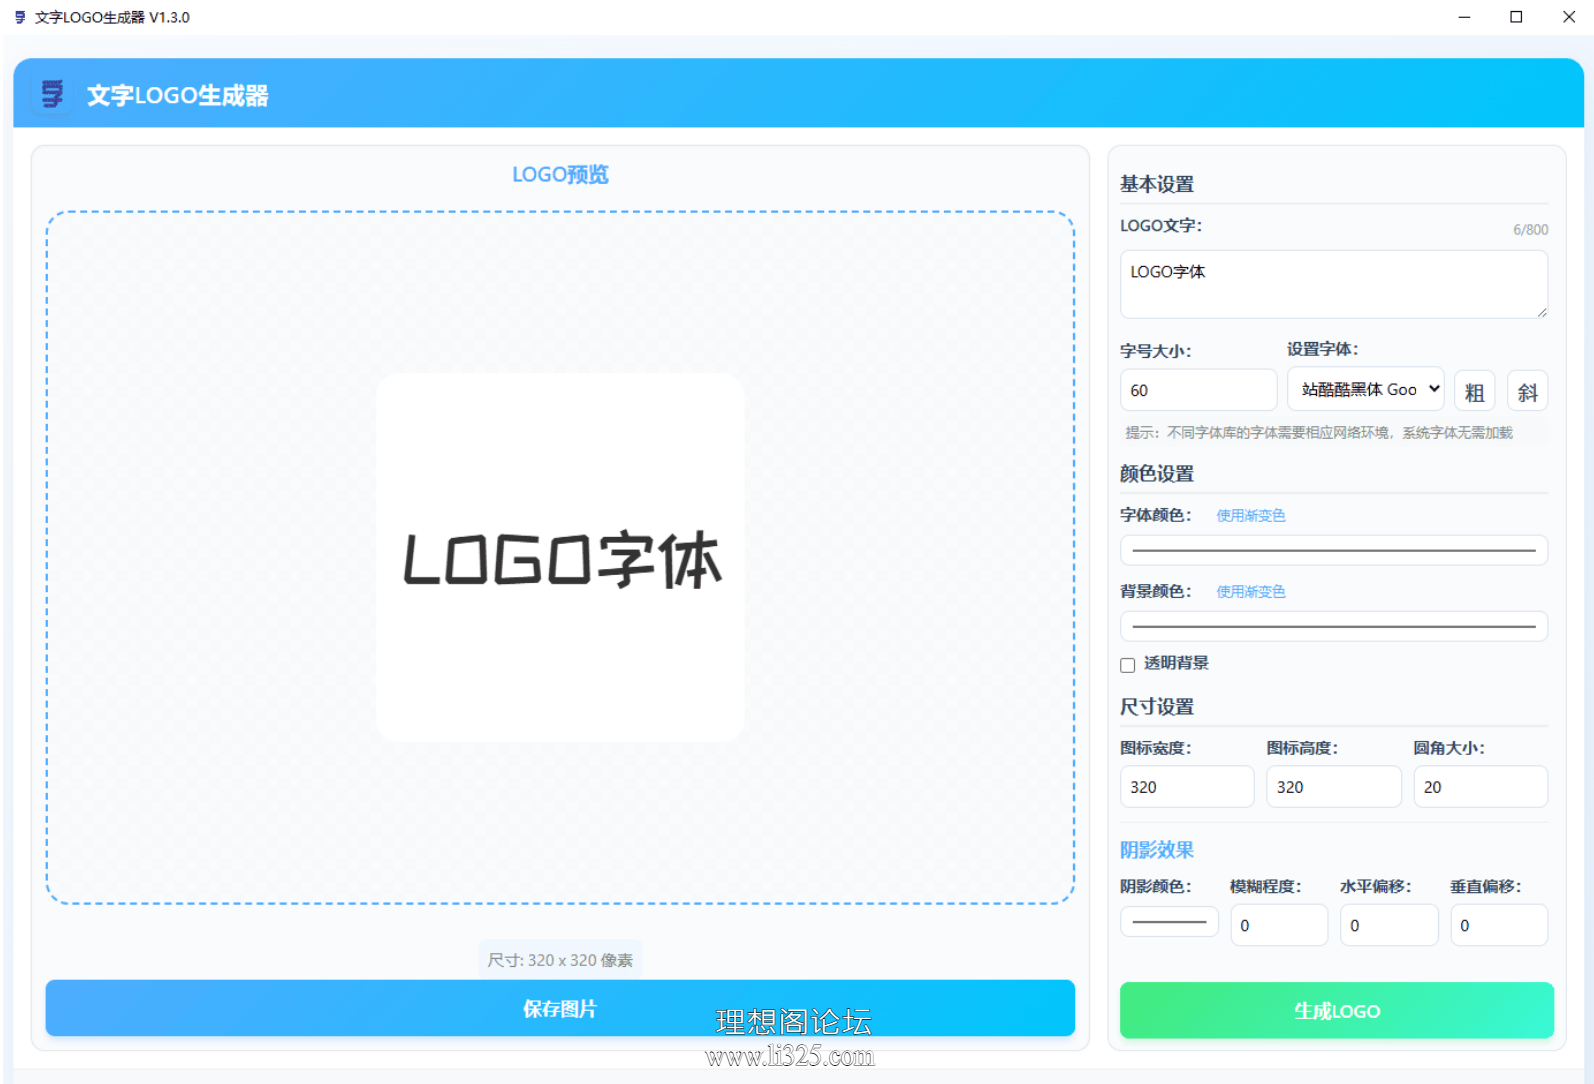1594x1084 pixels.
Task: Enable the 透明背景 checkbox
Action: [x=1127, y=665]
